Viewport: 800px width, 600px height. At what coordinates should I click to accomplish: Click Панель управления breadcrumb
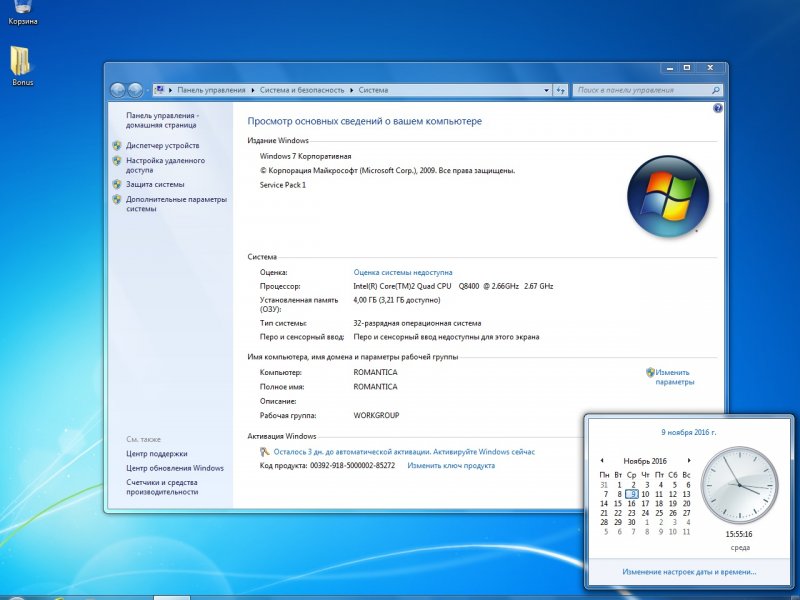[211, 90]
